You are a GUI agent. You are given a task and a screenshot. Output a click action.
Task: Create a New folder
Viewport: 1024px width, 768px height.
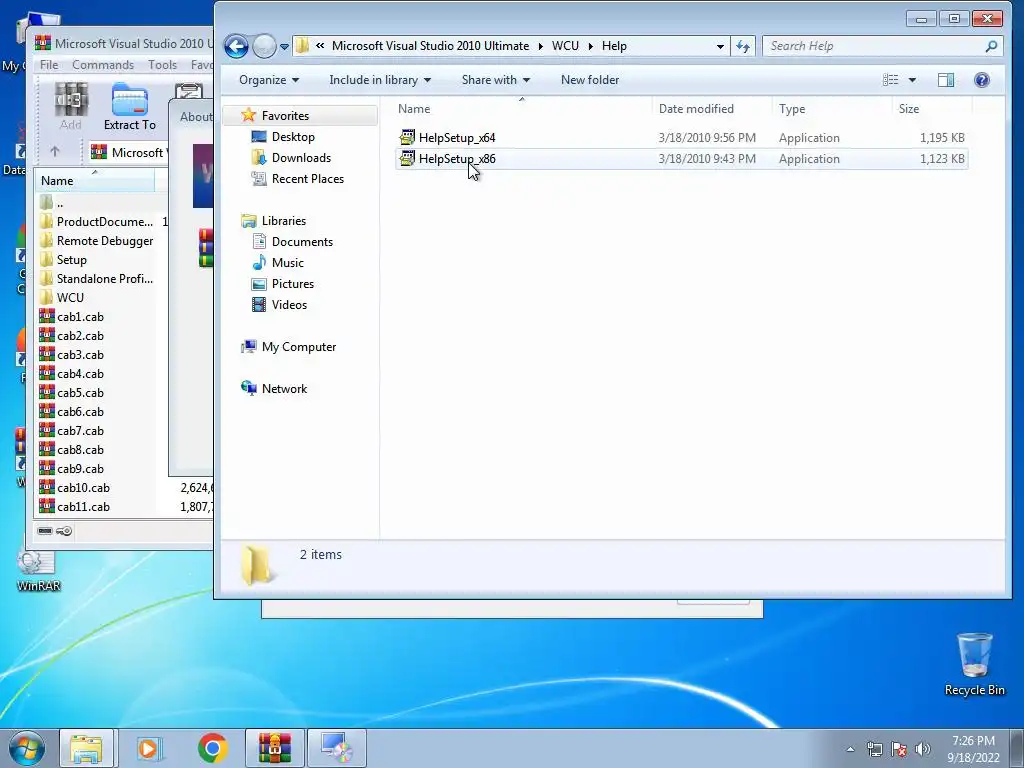click(x=590, y=80)
